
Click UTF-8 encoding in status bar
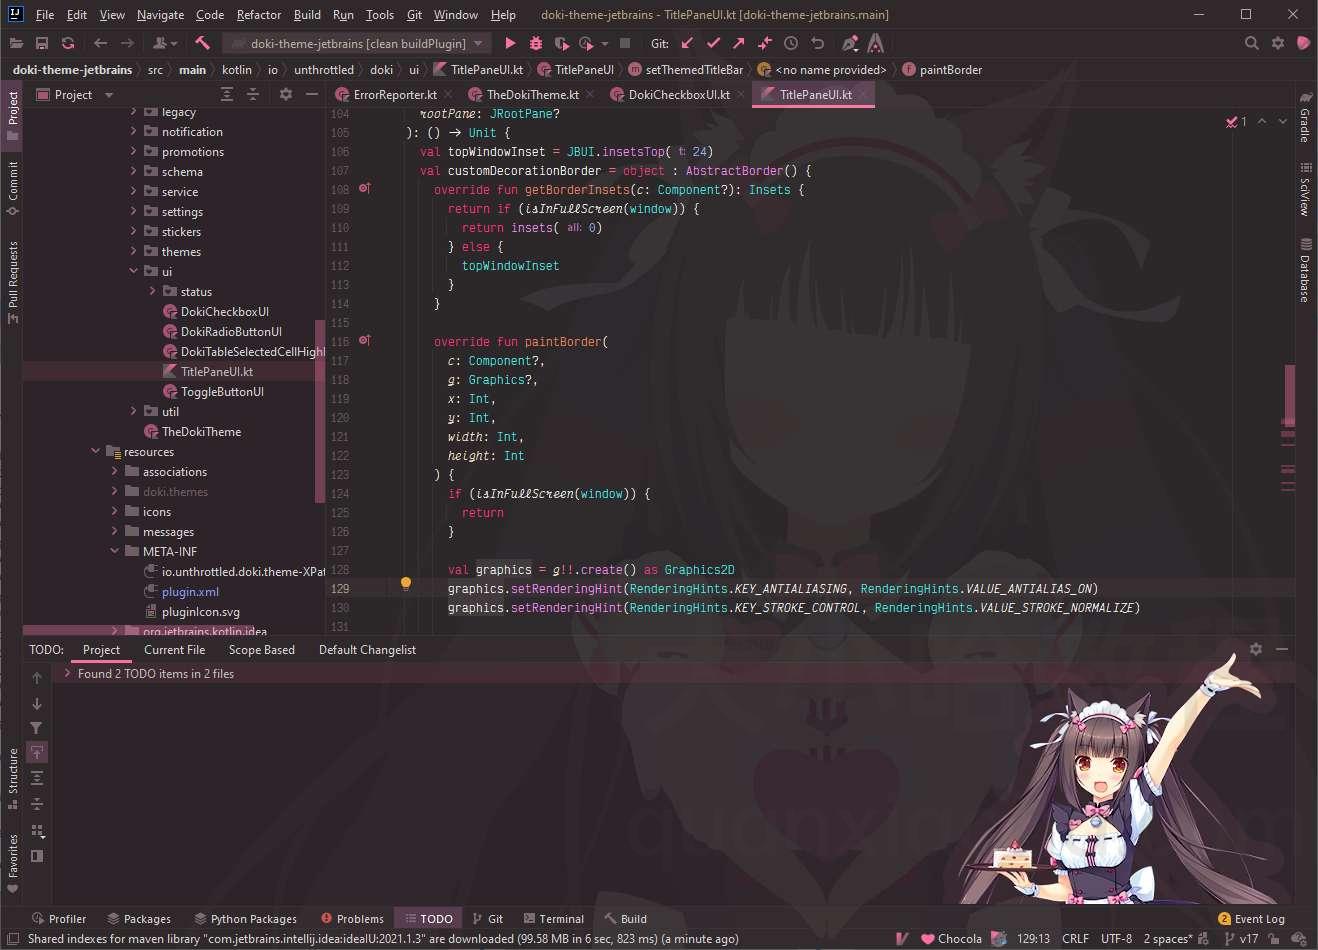(x=1116, y=938)
